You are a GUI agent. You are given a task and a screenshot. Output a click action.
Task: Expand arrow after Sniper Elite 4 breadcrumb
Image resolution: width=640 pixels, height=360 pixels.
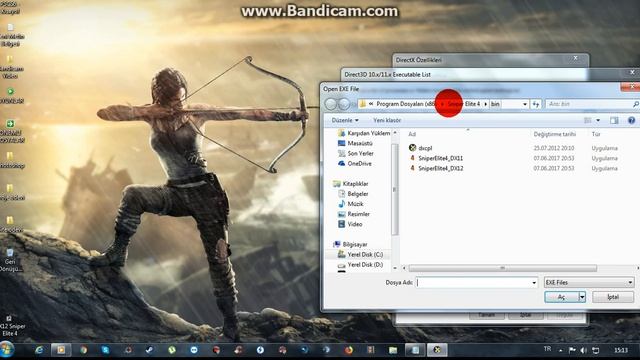pos(486,104)
